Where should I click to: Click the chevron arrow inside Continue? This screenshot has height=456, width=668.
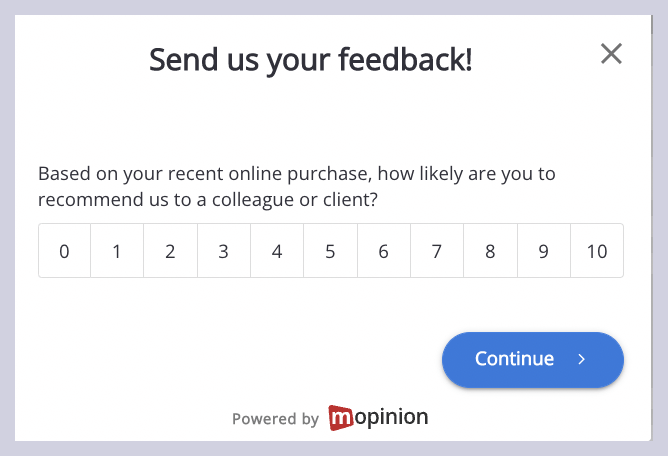pyautogui.click(x=582, y=359)
